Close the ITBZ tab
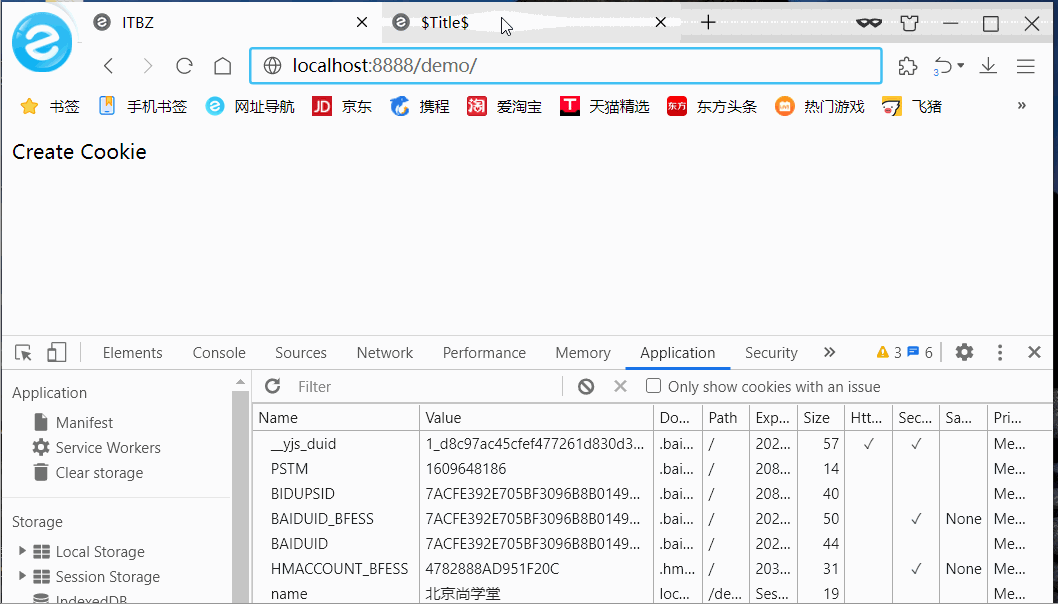 click(362, 22)
